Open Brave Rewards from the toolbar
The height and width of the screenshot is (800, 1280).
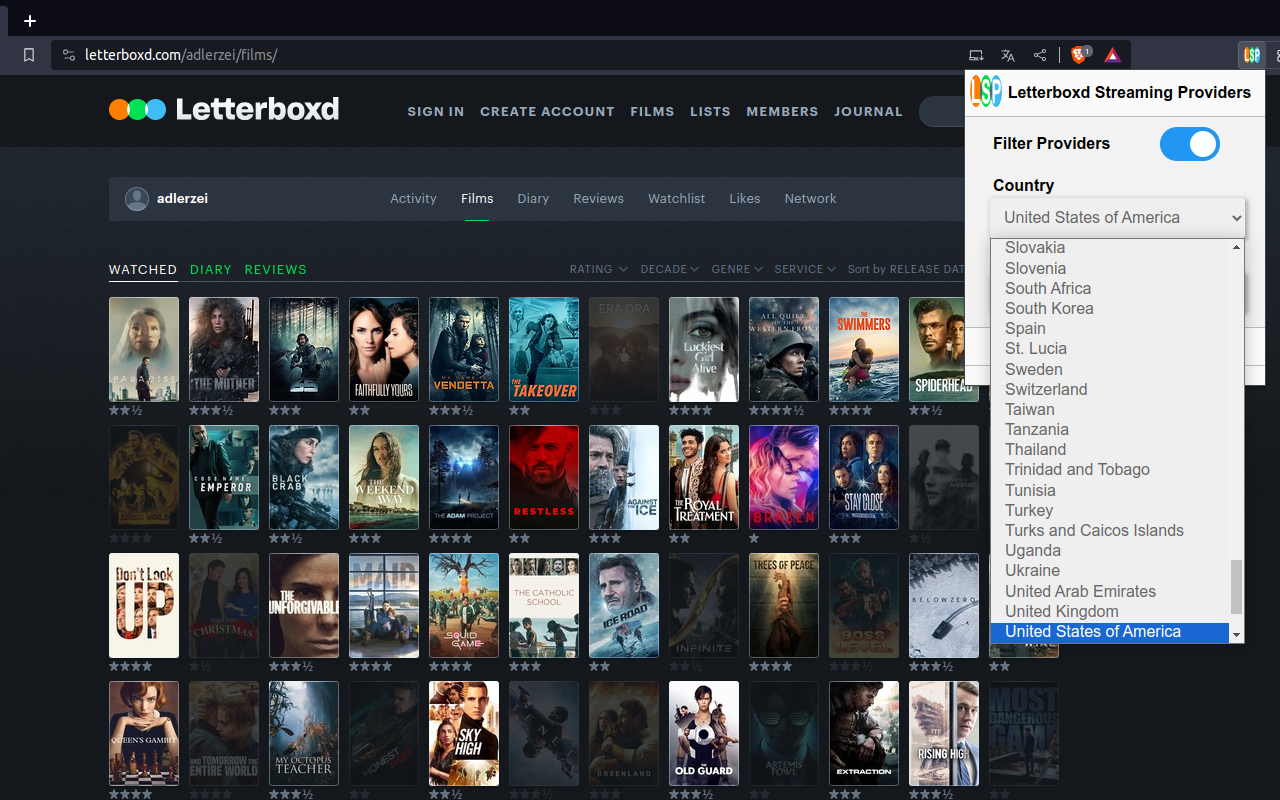[1112, 55]
